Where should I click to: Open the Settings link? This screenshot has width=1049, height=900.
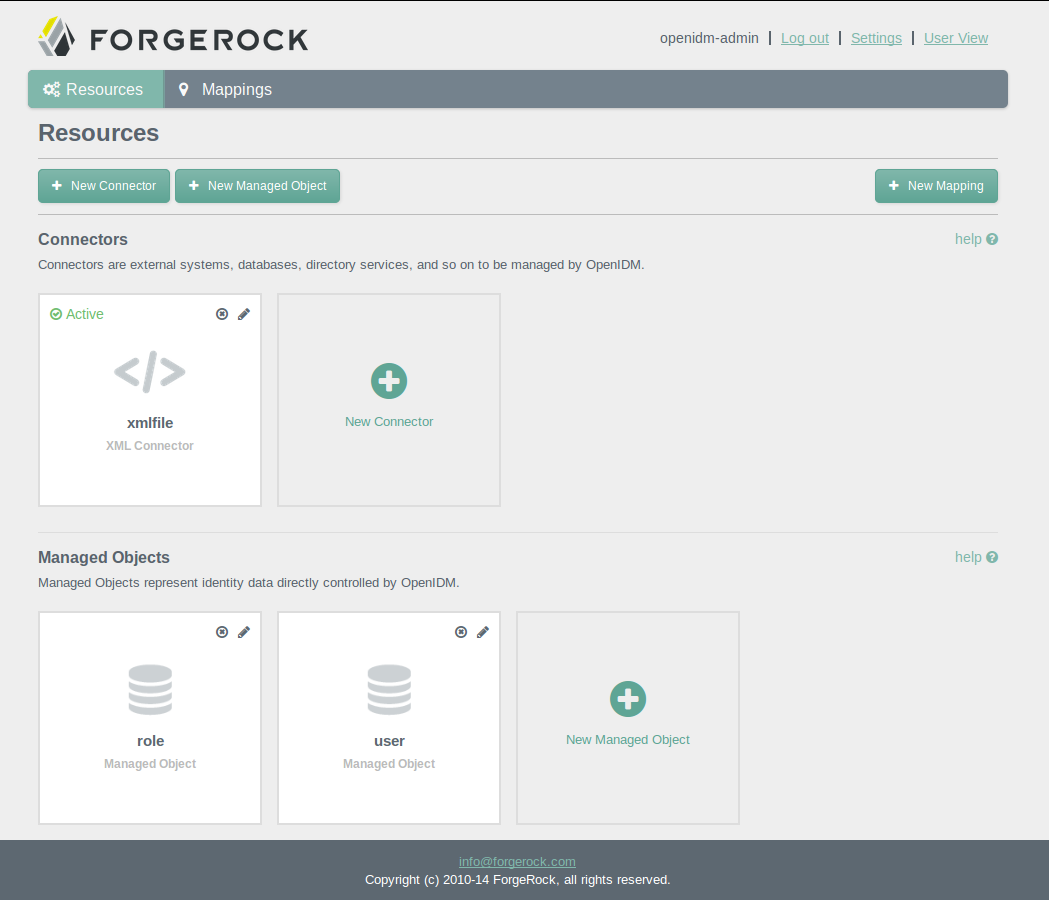pos(876,38)
